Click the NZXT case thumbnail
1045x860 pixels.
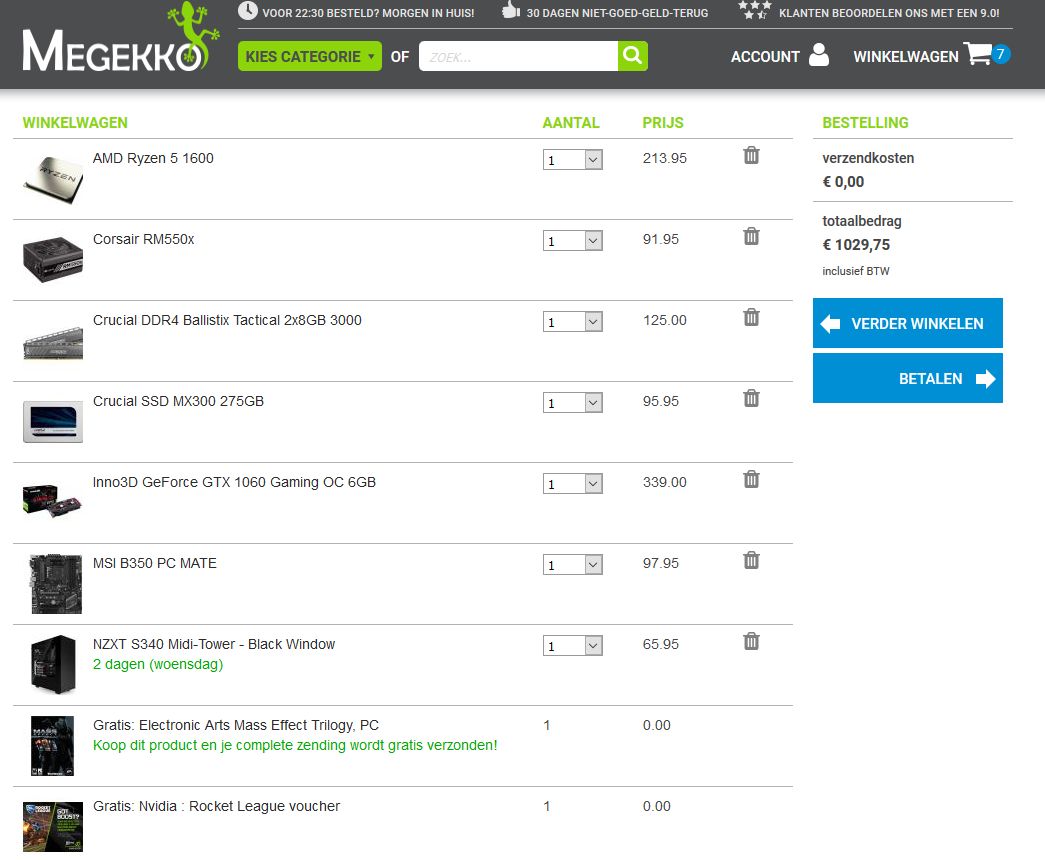[x=53, y=664]
